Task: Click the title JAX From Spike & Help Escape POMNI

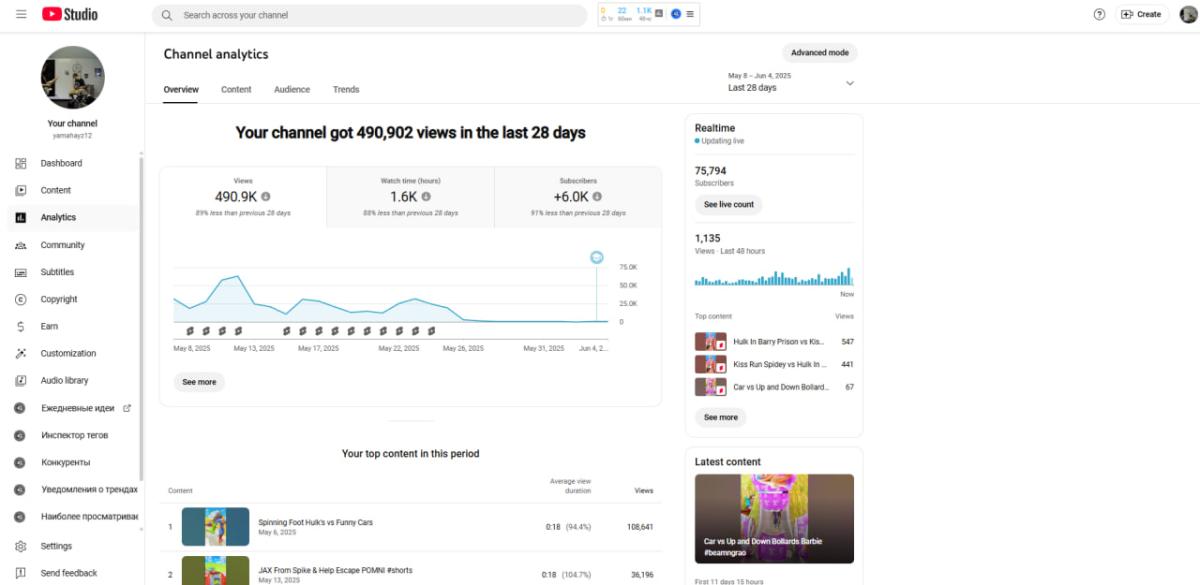Action: [335, 570]
